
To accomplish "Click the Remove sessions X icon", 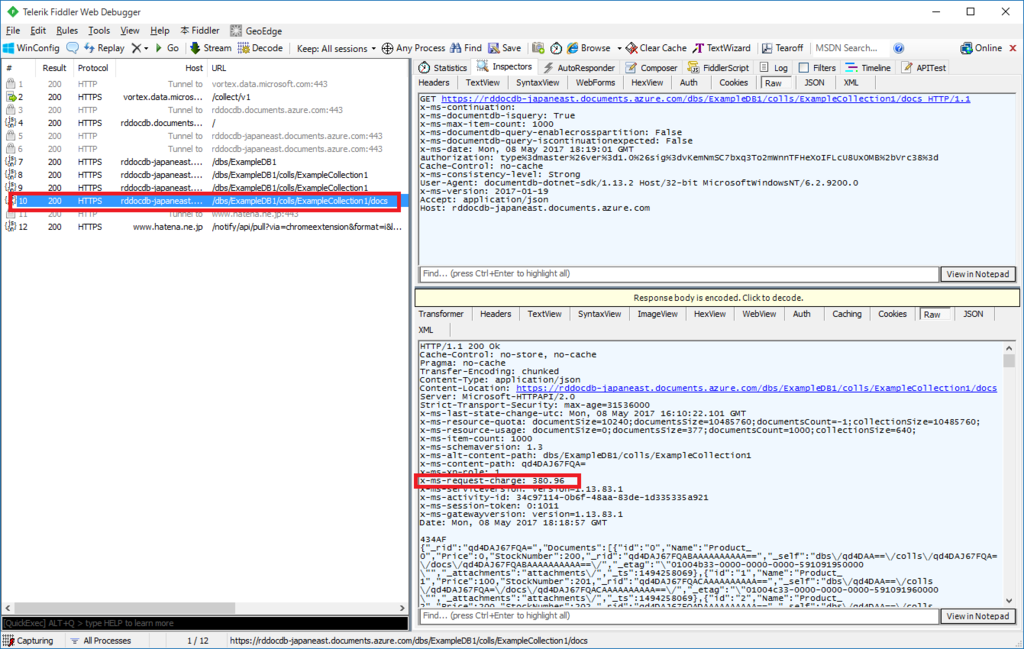I will coord(136,48).
